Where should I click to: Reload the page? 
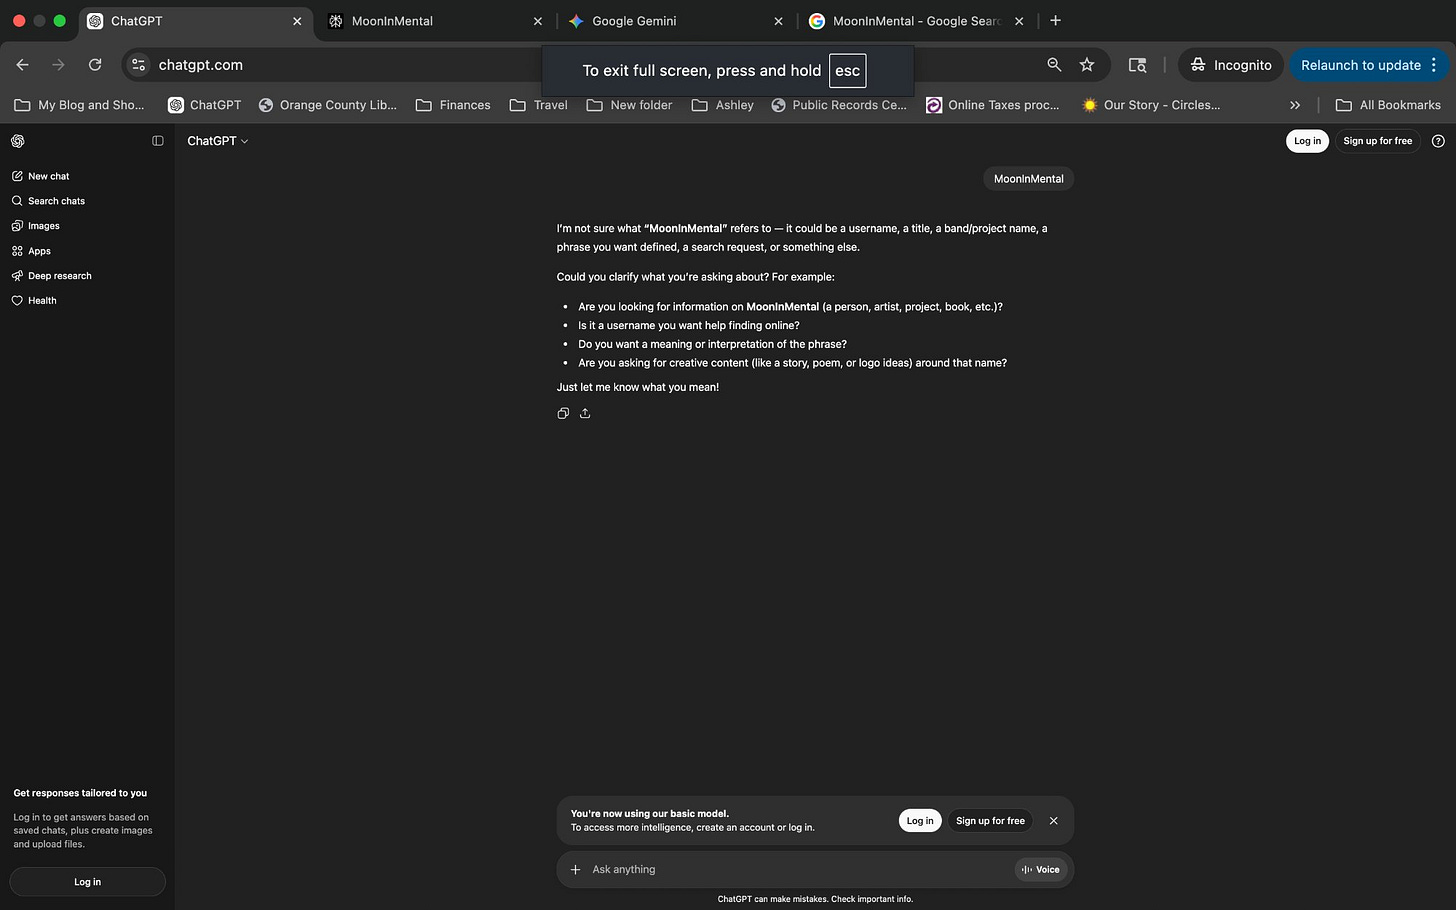click(x=95, y=65)
